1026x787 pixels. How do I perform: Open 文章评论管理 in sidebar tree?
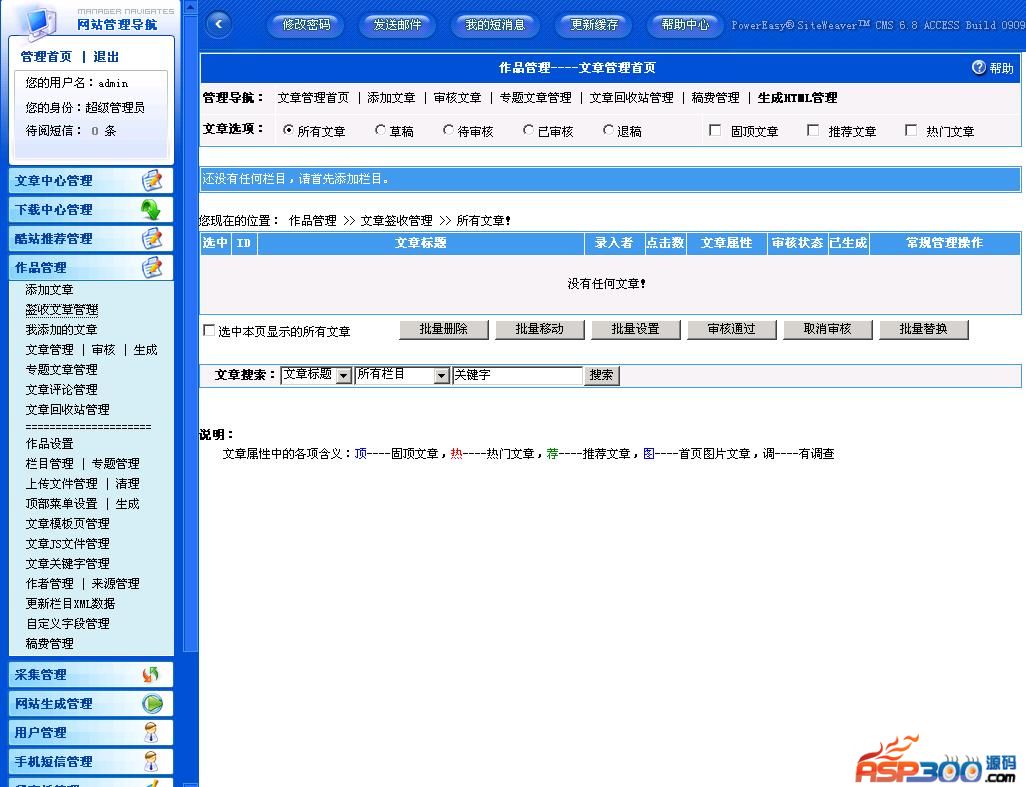coord(62,390)
